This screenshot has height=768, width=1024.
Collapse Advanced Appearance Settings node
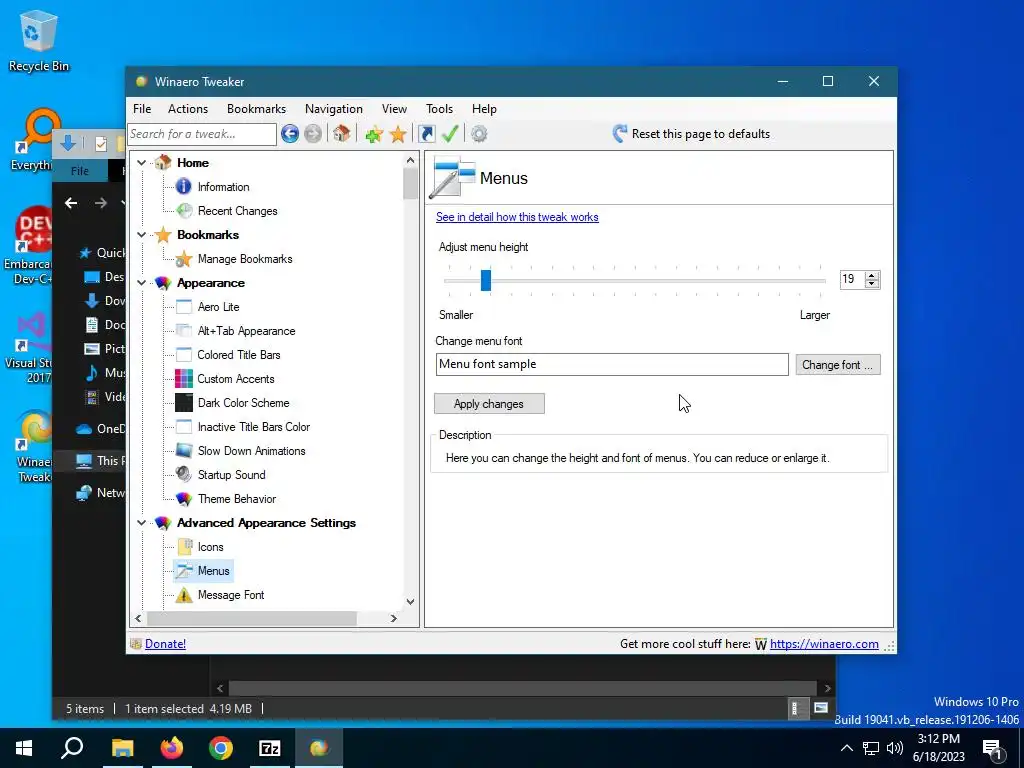click(141, 522)
